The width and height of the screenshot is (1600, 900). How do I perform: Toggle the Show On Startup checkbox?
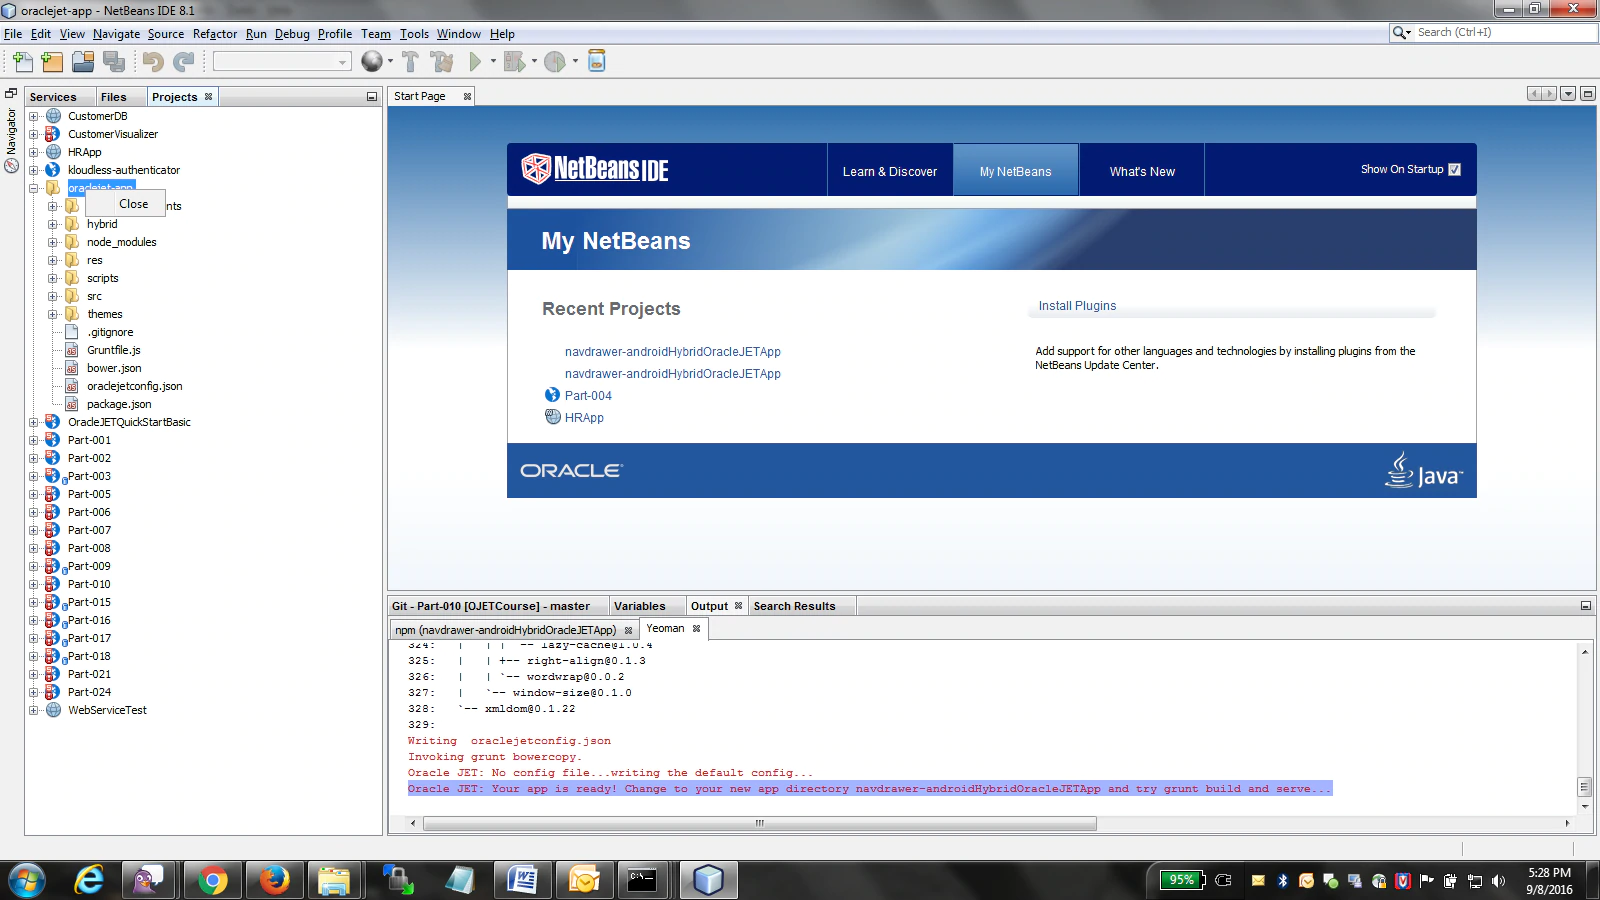(1455, 170)
